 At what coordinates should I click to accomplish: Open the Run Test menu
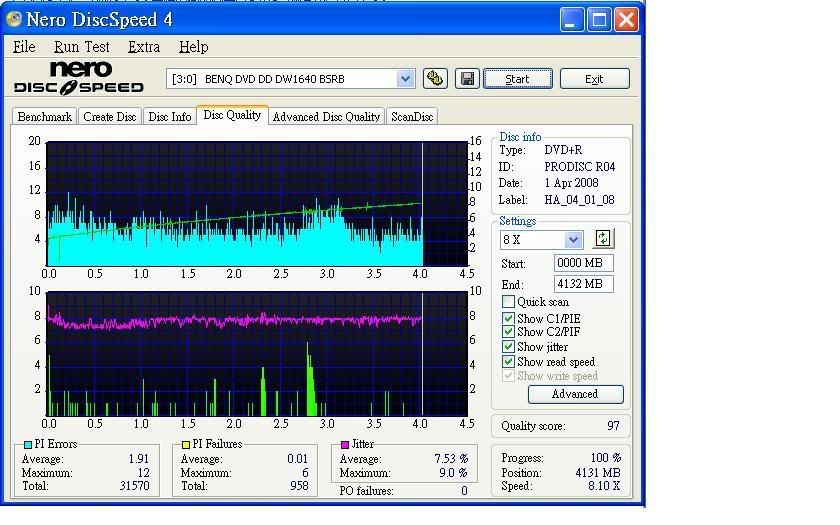pos(81,47)
